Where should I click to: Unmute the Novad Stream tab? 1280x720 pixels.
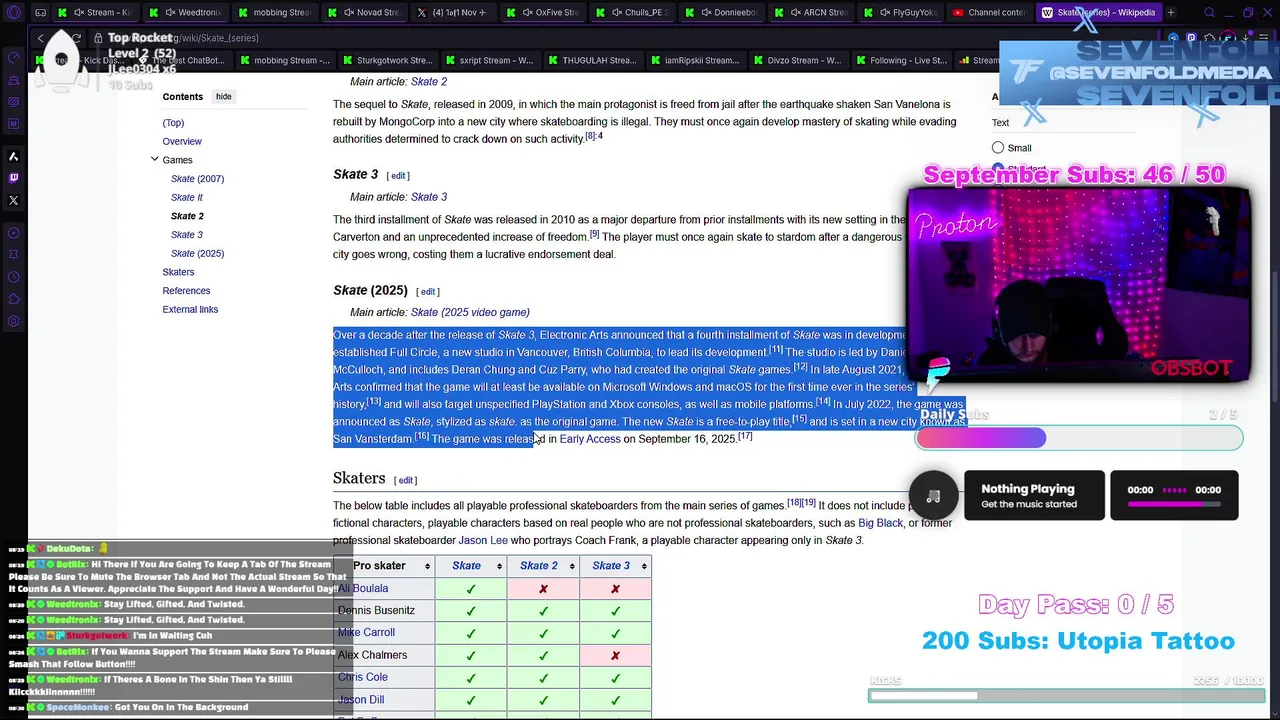coord(348,13)
